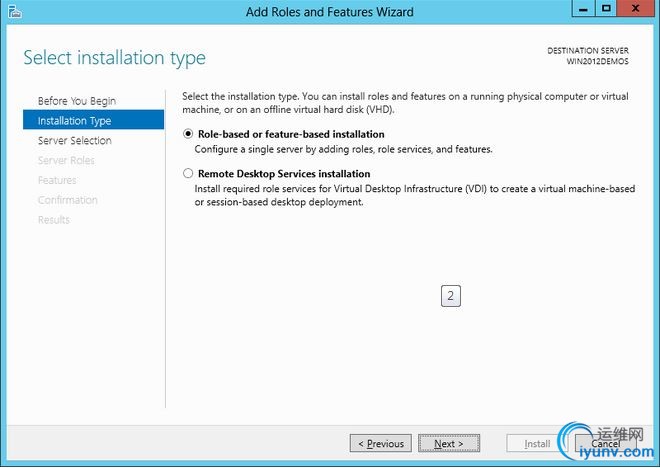Switch to the Server Selection step

tap(75, 141)
